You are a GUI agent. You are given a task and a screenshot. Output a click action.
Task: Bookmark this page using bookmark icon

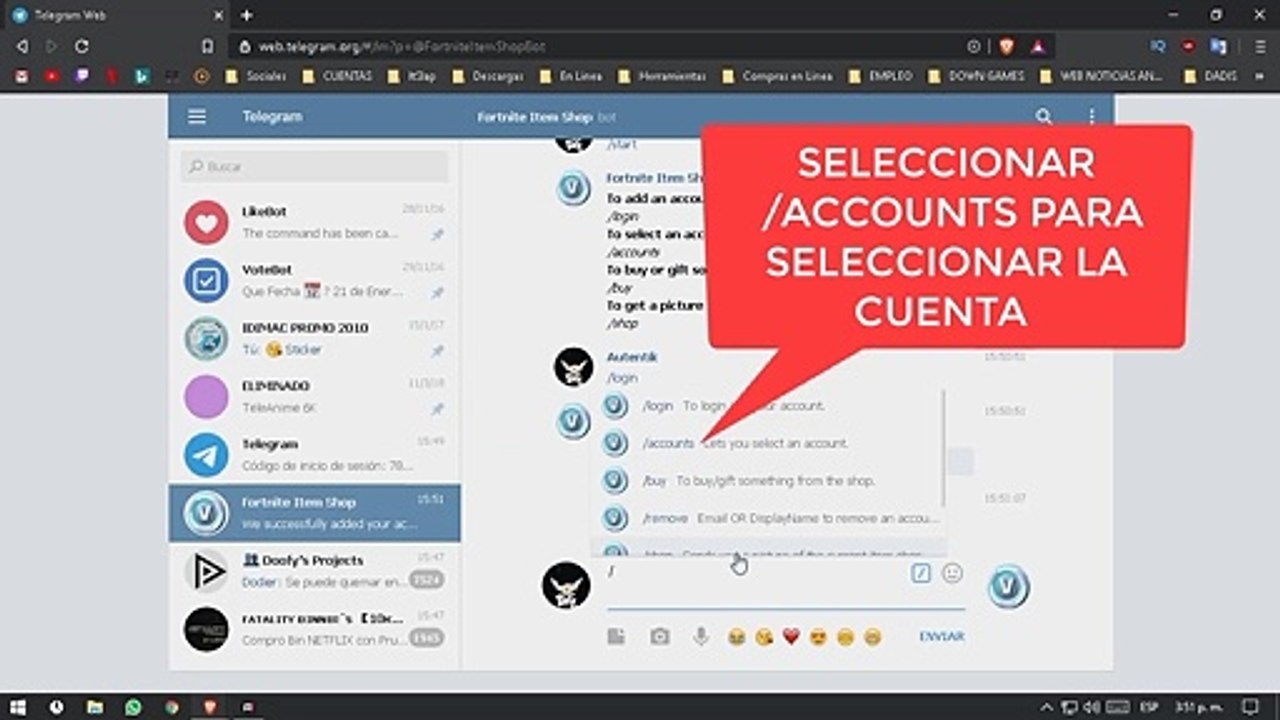[207, 46]
